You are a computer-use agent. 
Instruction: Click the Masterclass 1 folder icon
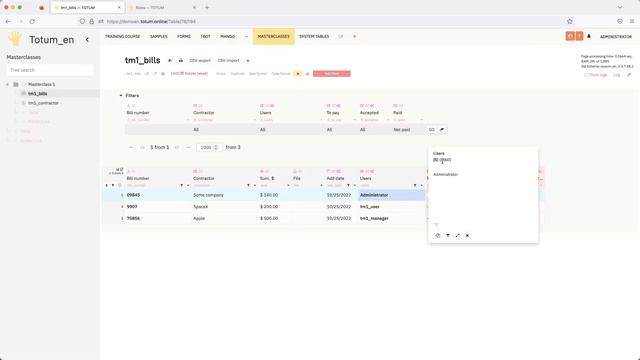tap(16, 84)
